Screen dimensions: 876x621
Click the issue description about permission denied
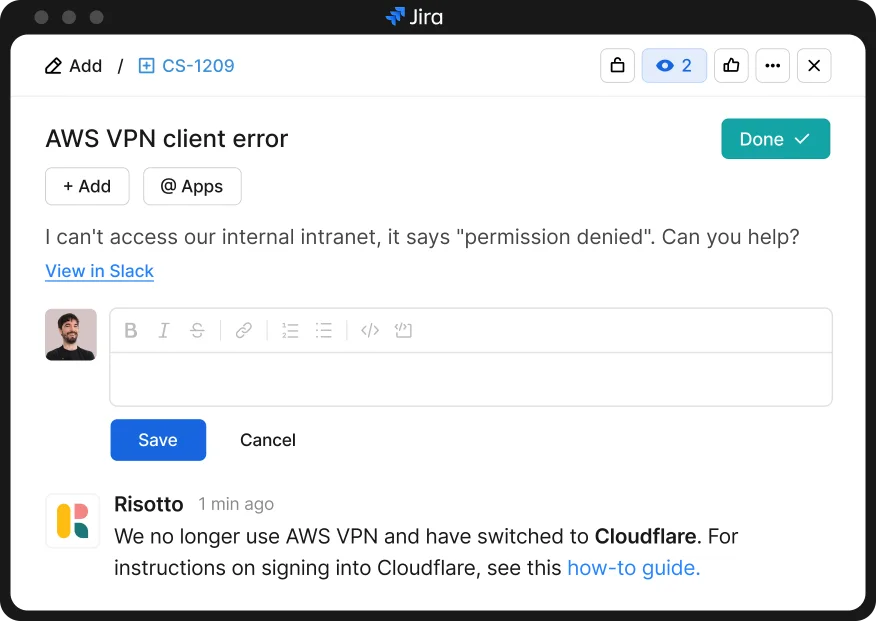click(x=422, y=237)
